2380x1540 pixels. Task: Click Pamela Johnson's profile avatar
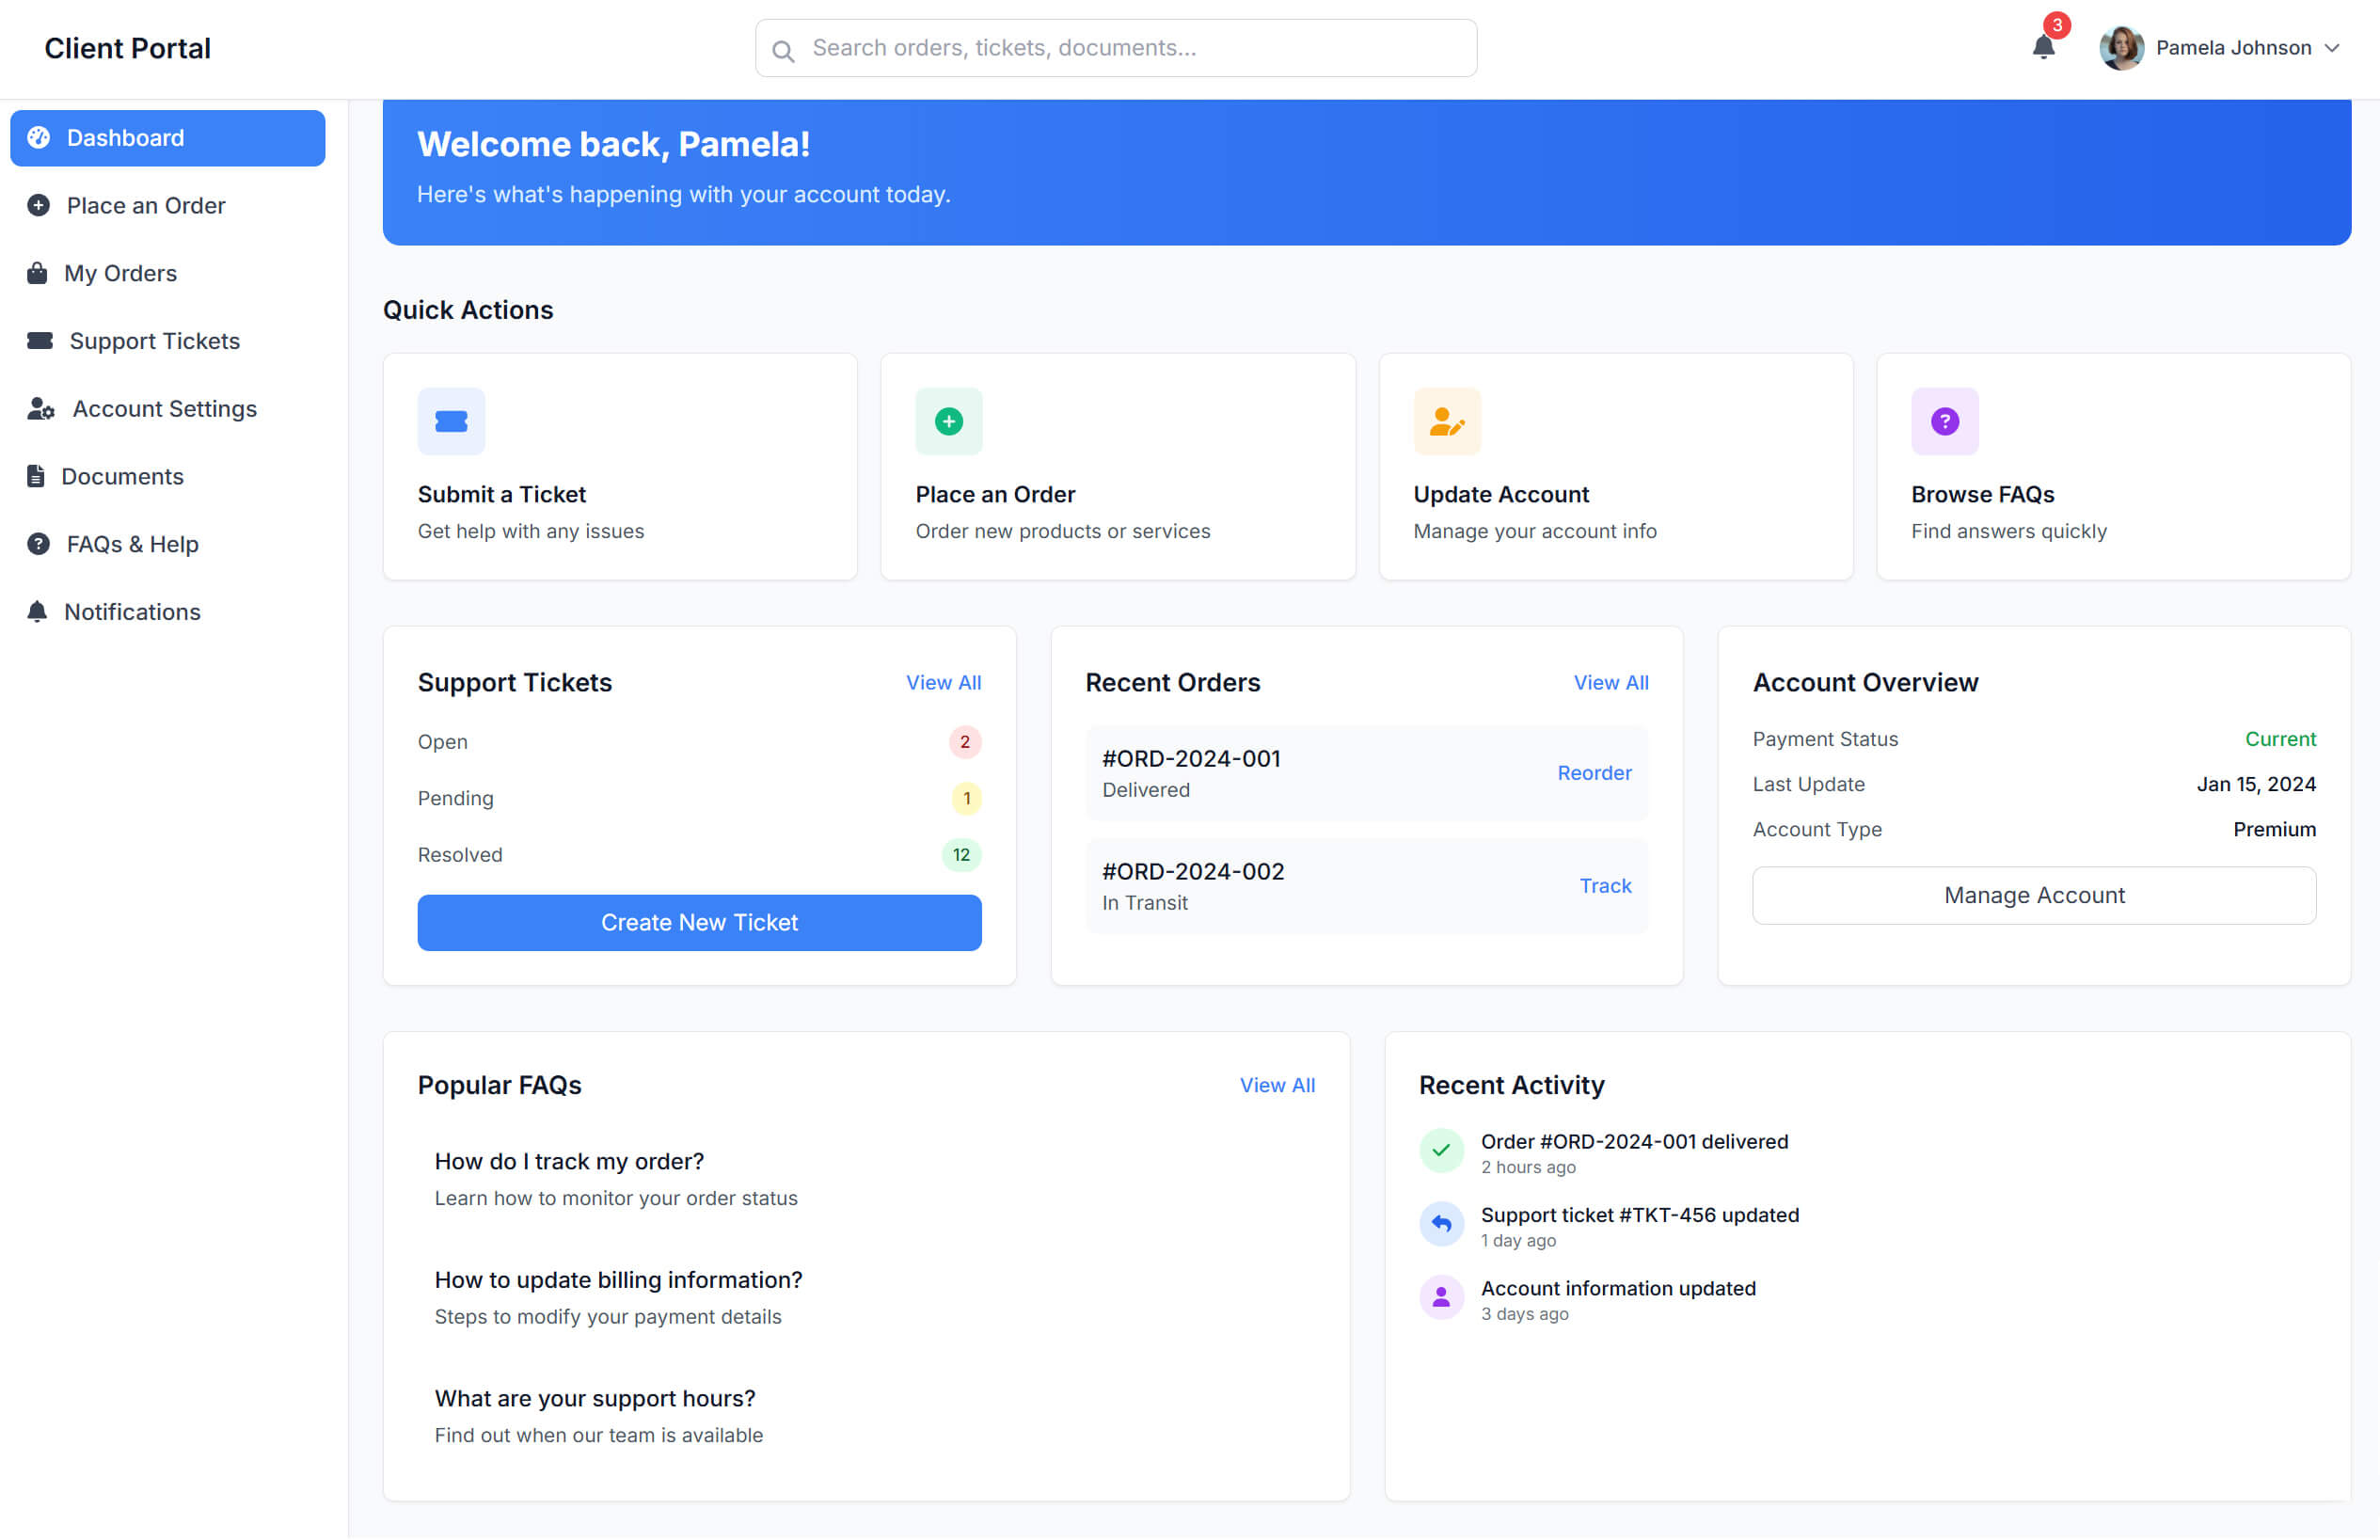2121,48
